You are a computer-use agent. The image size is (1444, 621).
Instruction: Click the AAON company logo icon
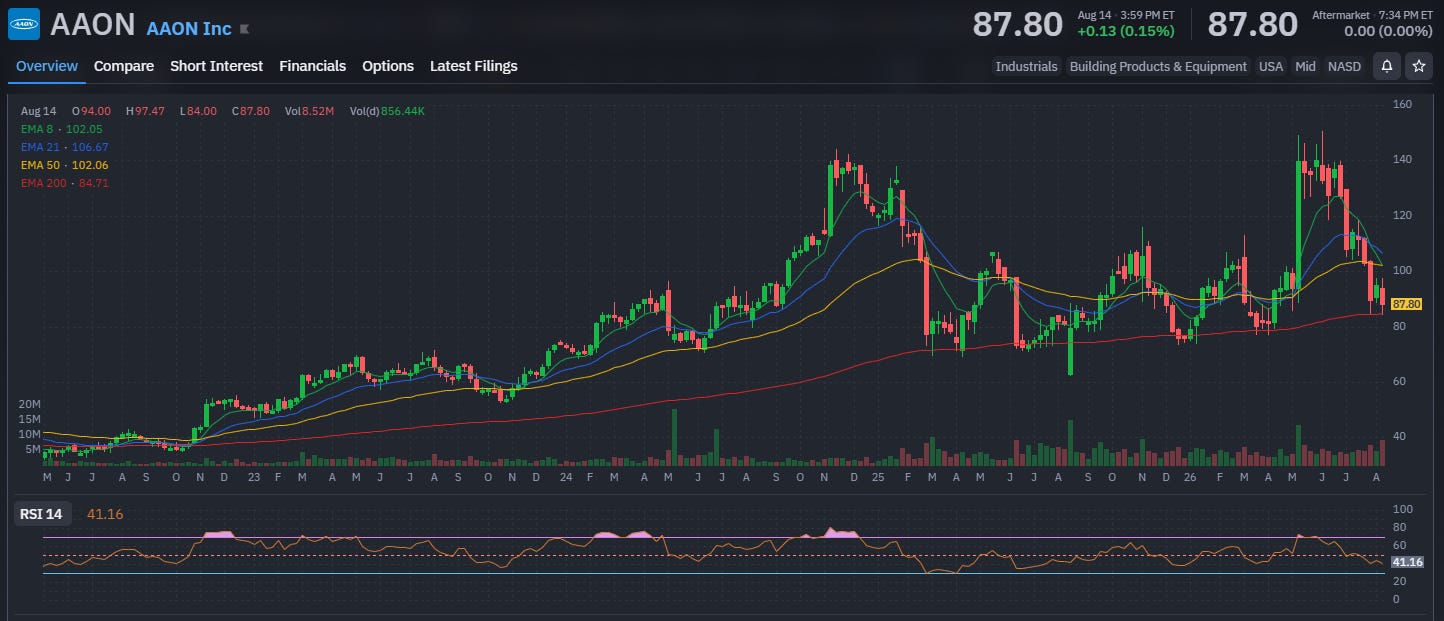pyautogui.click(x=24, y=24)
